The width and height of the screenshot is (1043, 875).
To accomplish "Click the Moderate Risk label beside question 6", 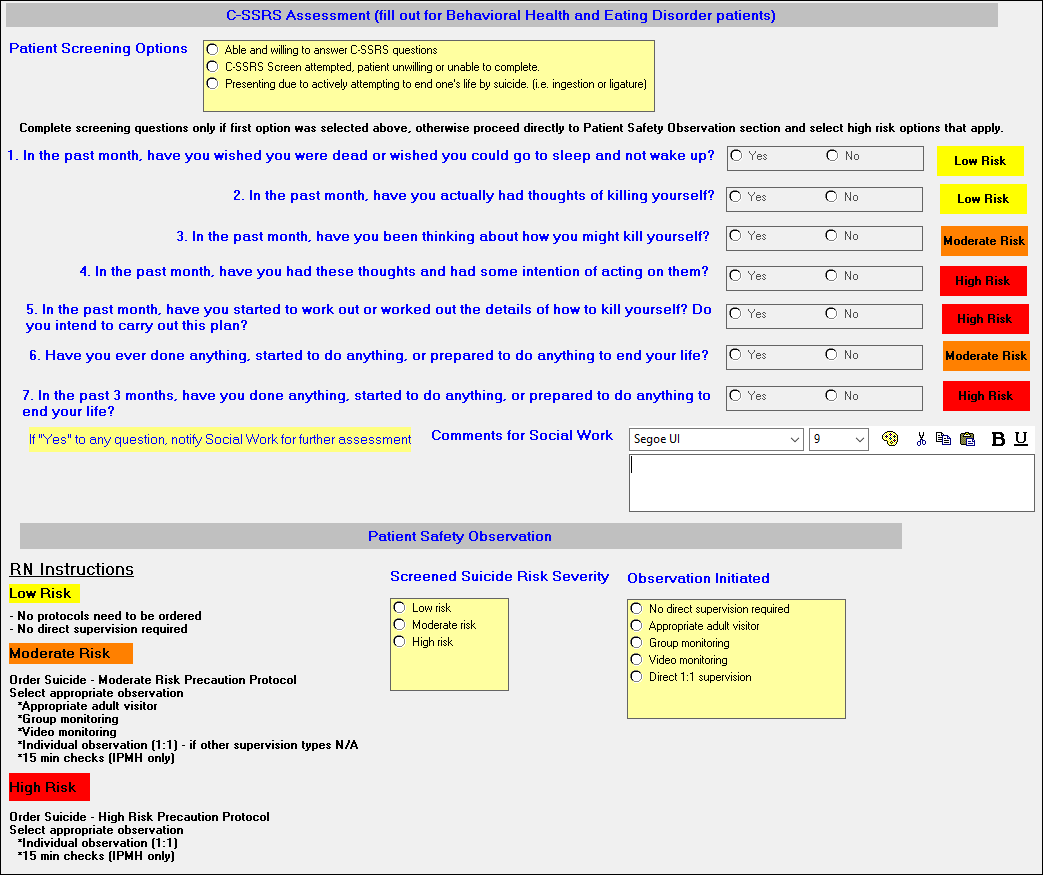I will [986, 356].
